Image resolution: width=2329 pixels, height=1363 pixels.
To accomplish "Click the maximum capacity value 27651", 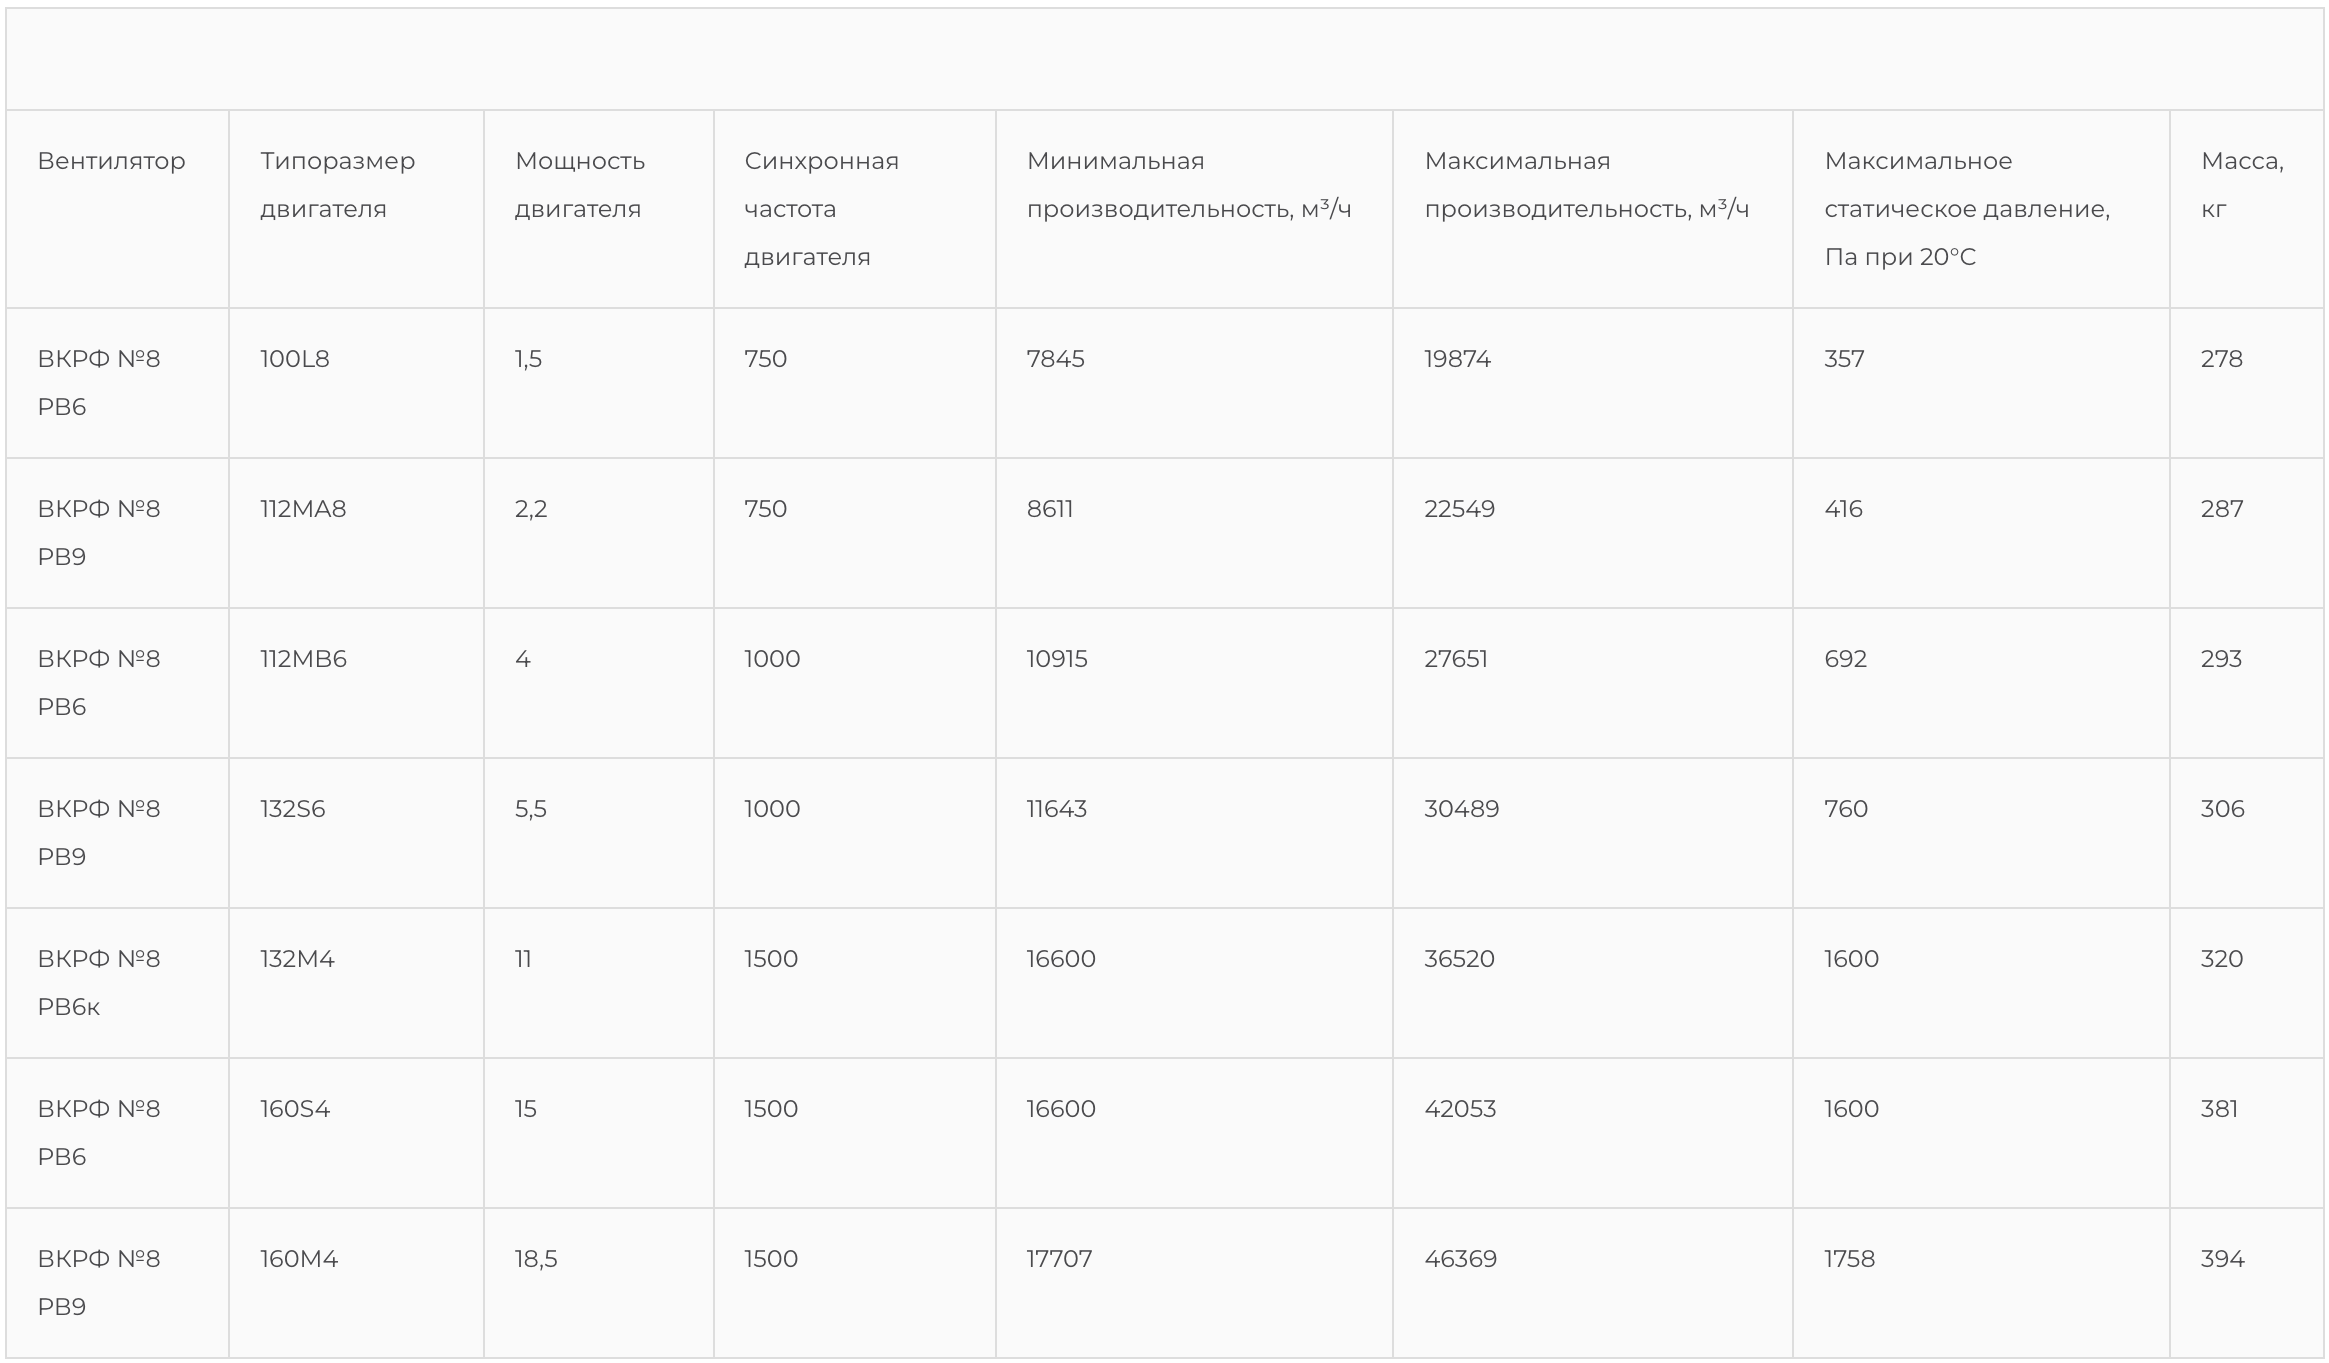I will point(1456,659).
